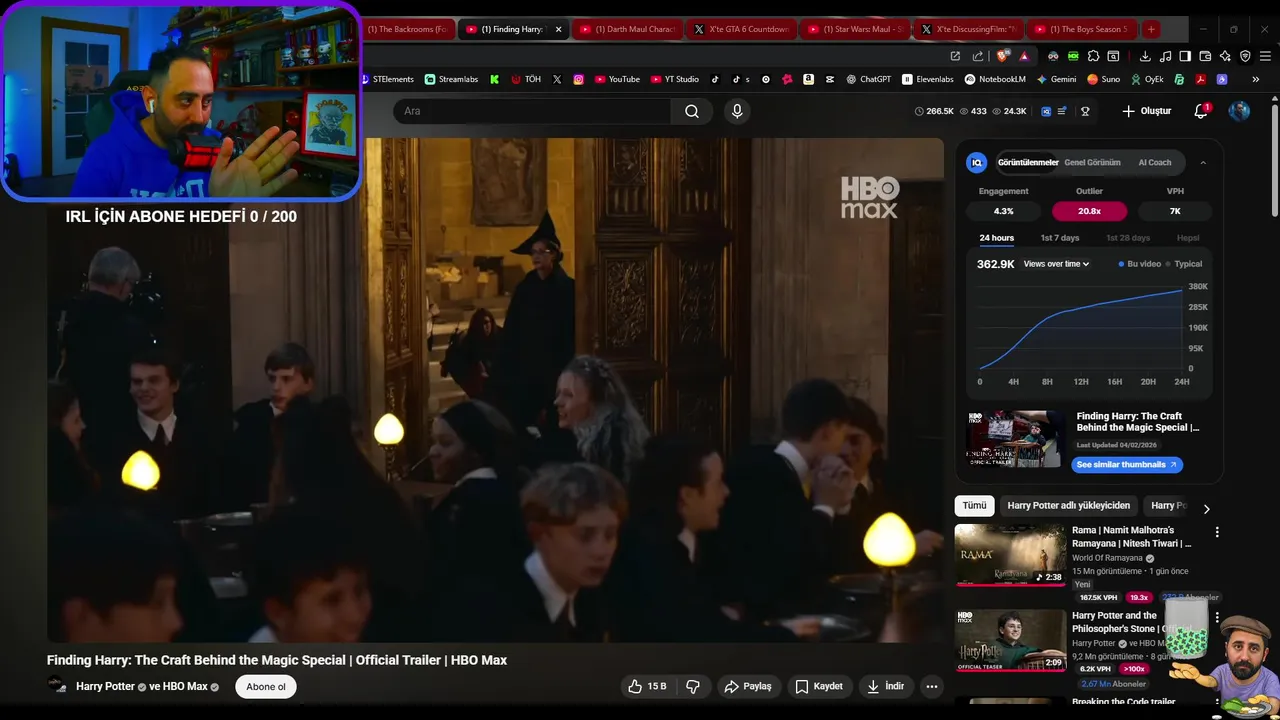Close the Finding Harry browser tab

coord(558,29)
